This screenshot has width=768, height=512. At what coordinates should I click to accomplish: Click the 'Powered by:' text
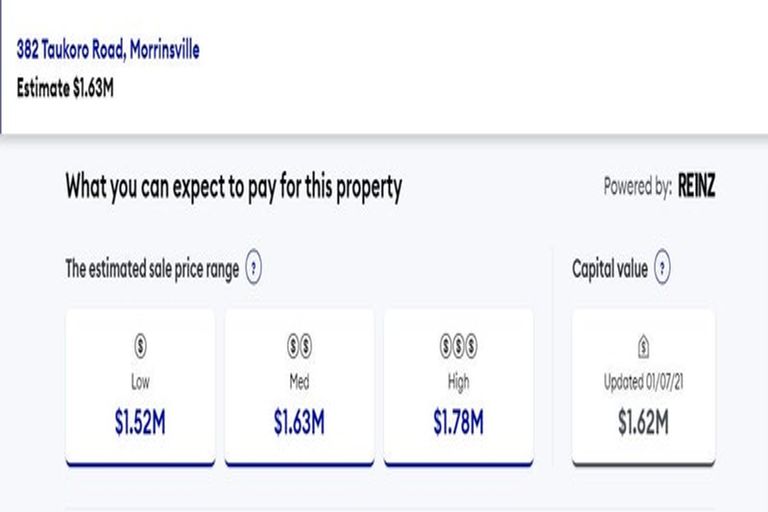pyautogui.click(x=637, y=187)
